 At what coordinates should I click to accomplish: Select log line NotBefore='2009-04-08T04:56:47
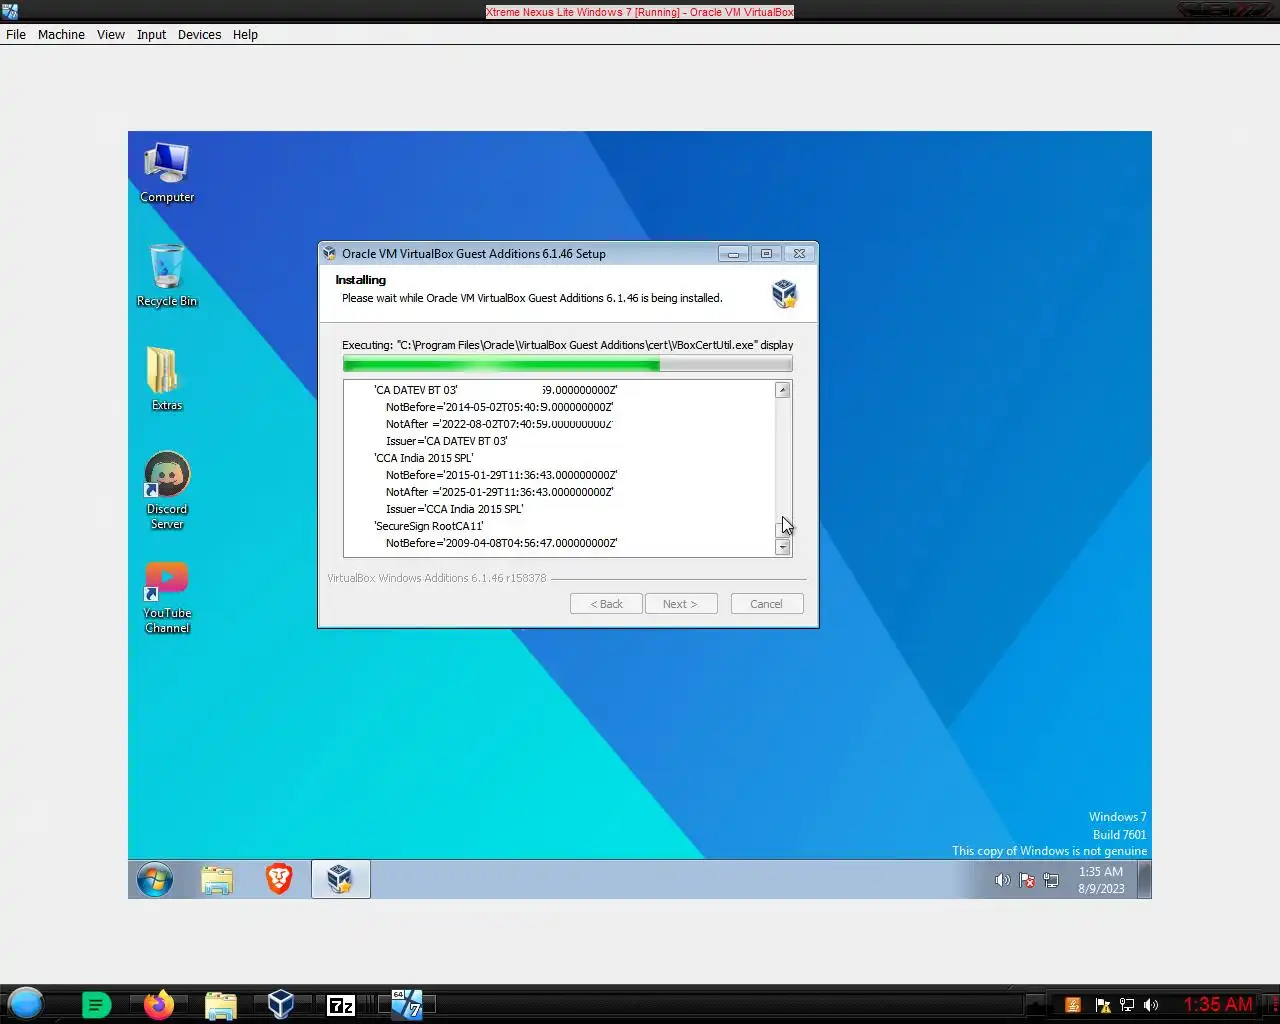coord(502,543)
